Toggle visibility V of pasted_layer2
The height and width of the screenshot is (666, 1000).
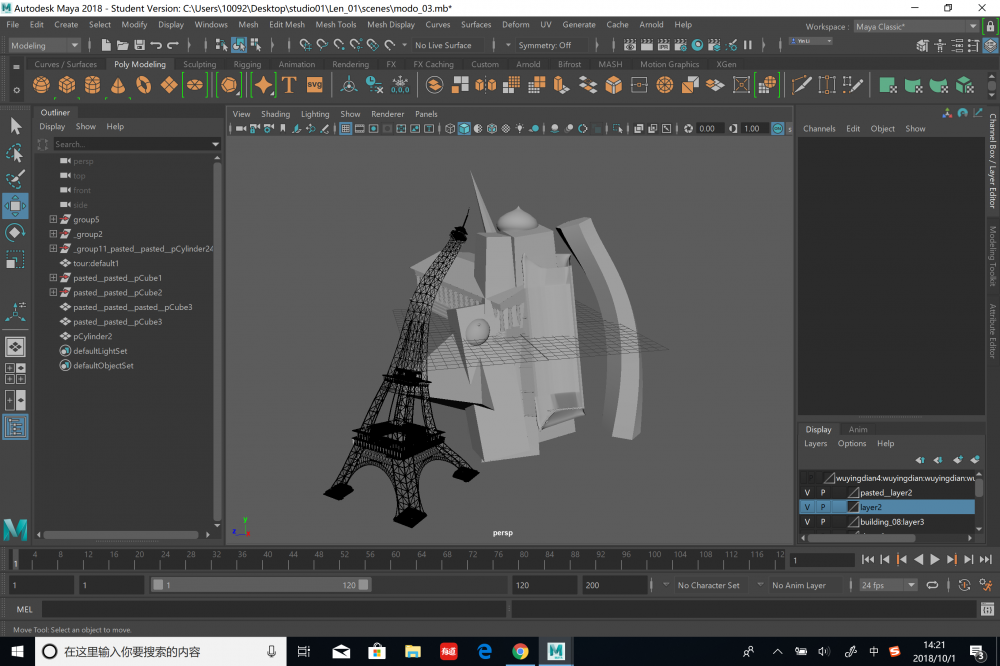807,492
